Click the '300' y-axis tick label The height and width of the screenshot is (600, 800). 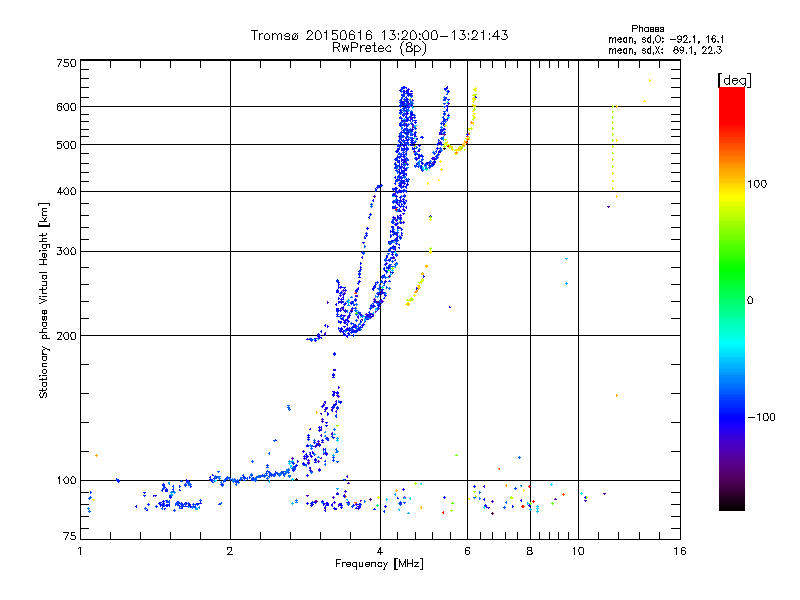(66, 252)
